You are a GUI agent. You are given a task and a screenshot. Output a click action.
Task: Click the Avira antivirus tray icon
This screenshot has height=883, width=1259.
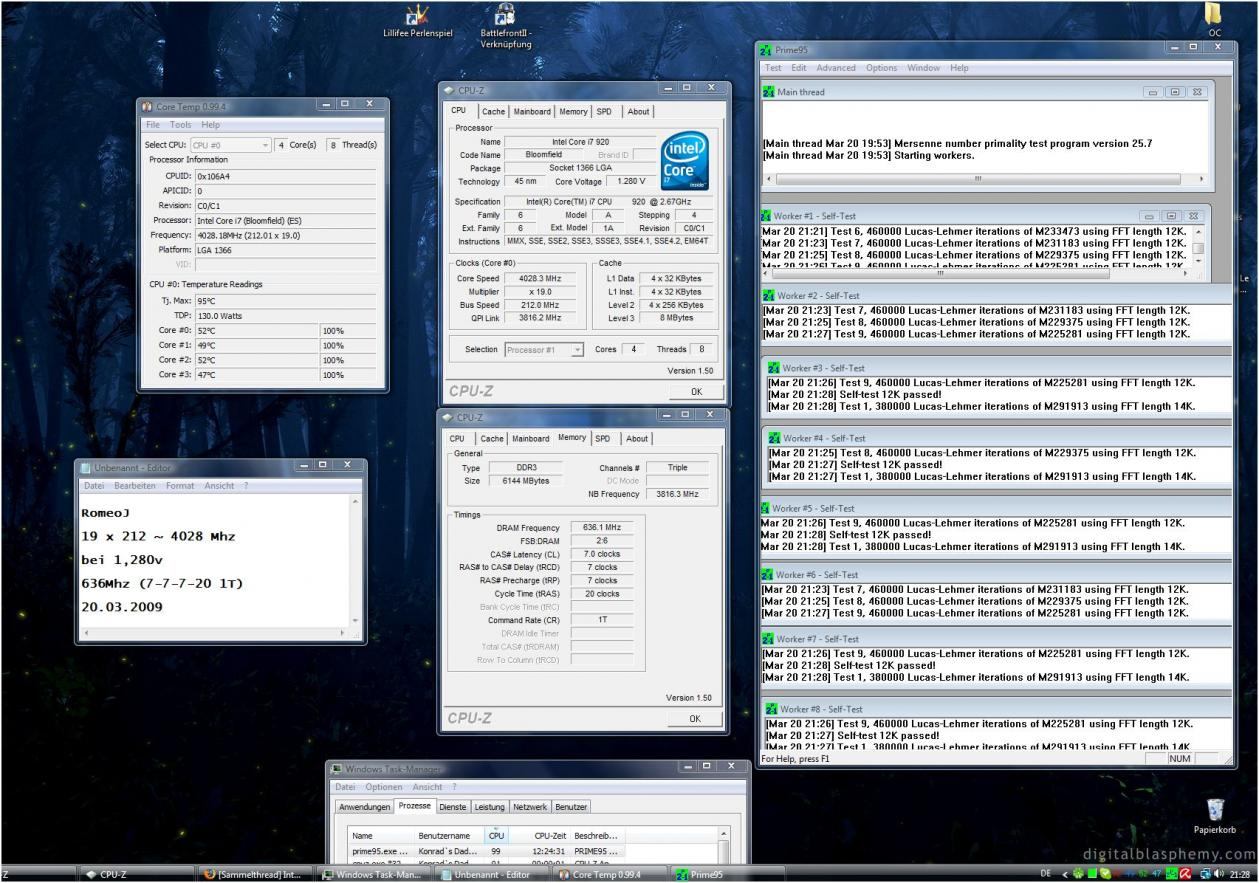[x=1185, y=874]
